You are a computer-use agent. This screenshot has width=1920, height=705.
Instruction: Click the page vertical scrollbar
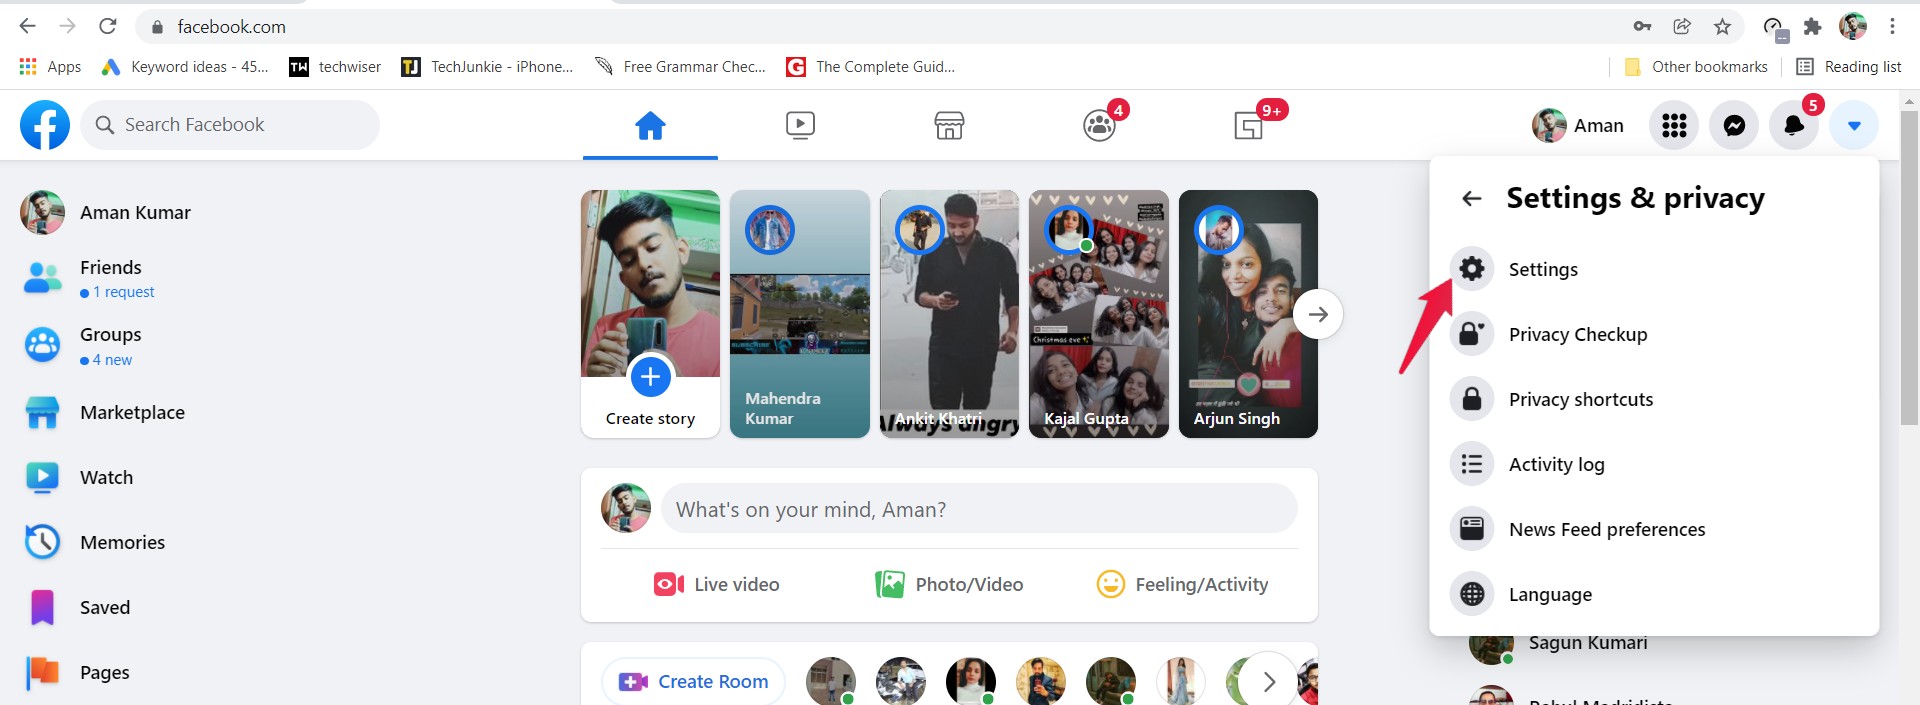tap(1909, 270)
